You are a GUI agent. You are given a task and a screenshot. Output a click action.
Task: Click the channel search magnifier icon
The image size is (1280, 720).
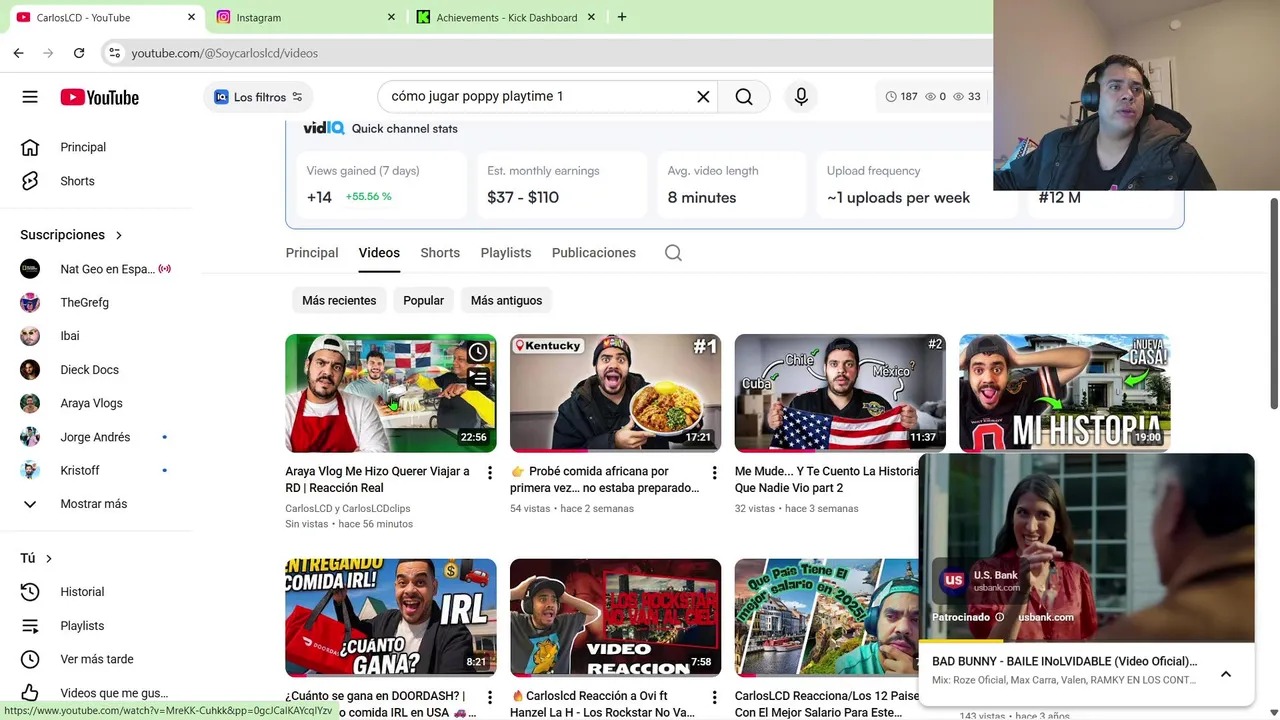pos(673,253)
